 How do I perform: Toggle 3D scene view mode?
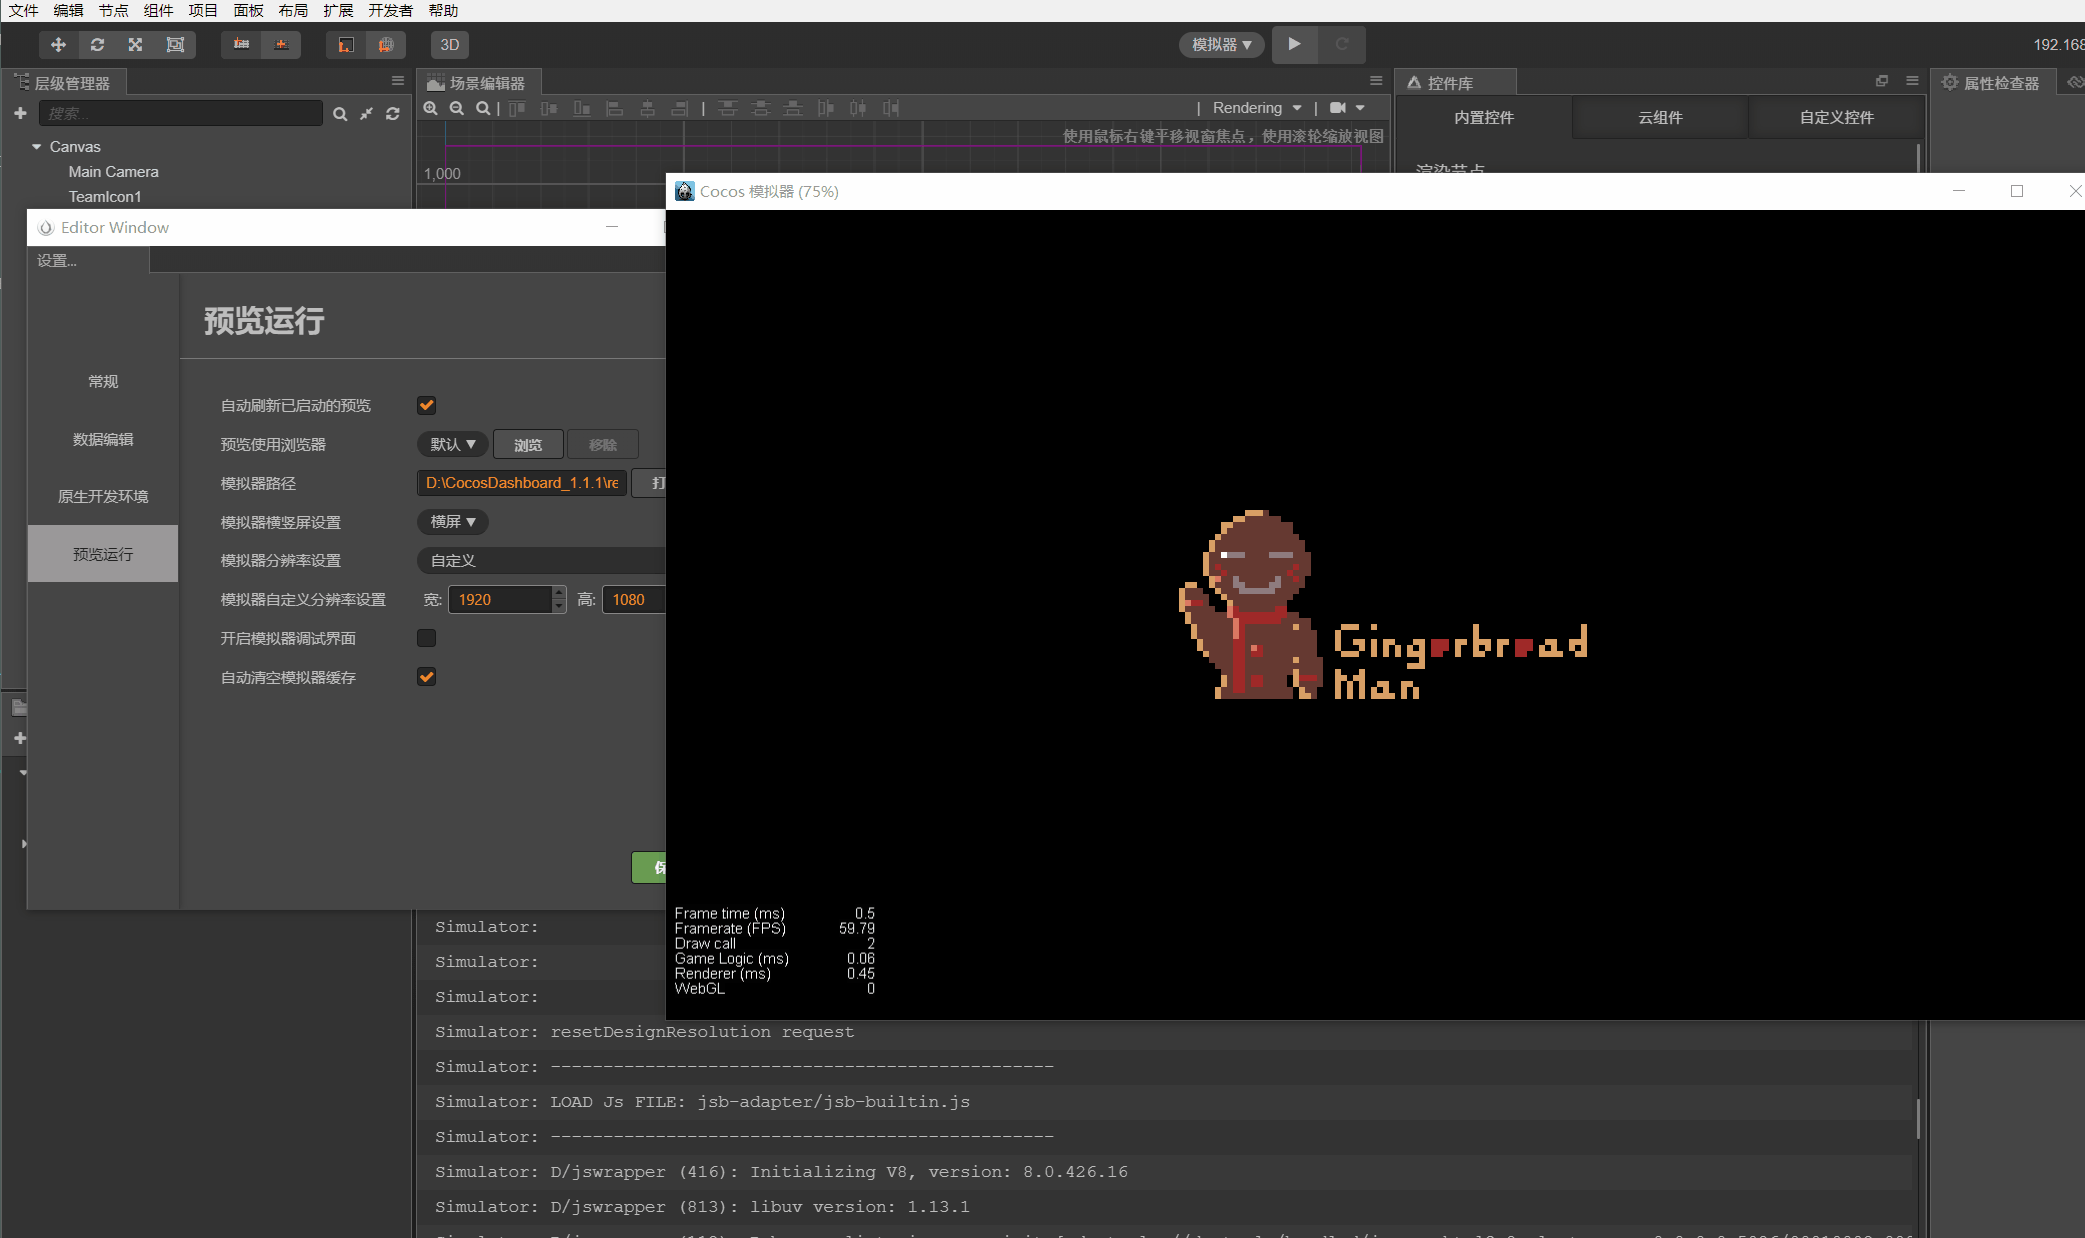[450, 45]
